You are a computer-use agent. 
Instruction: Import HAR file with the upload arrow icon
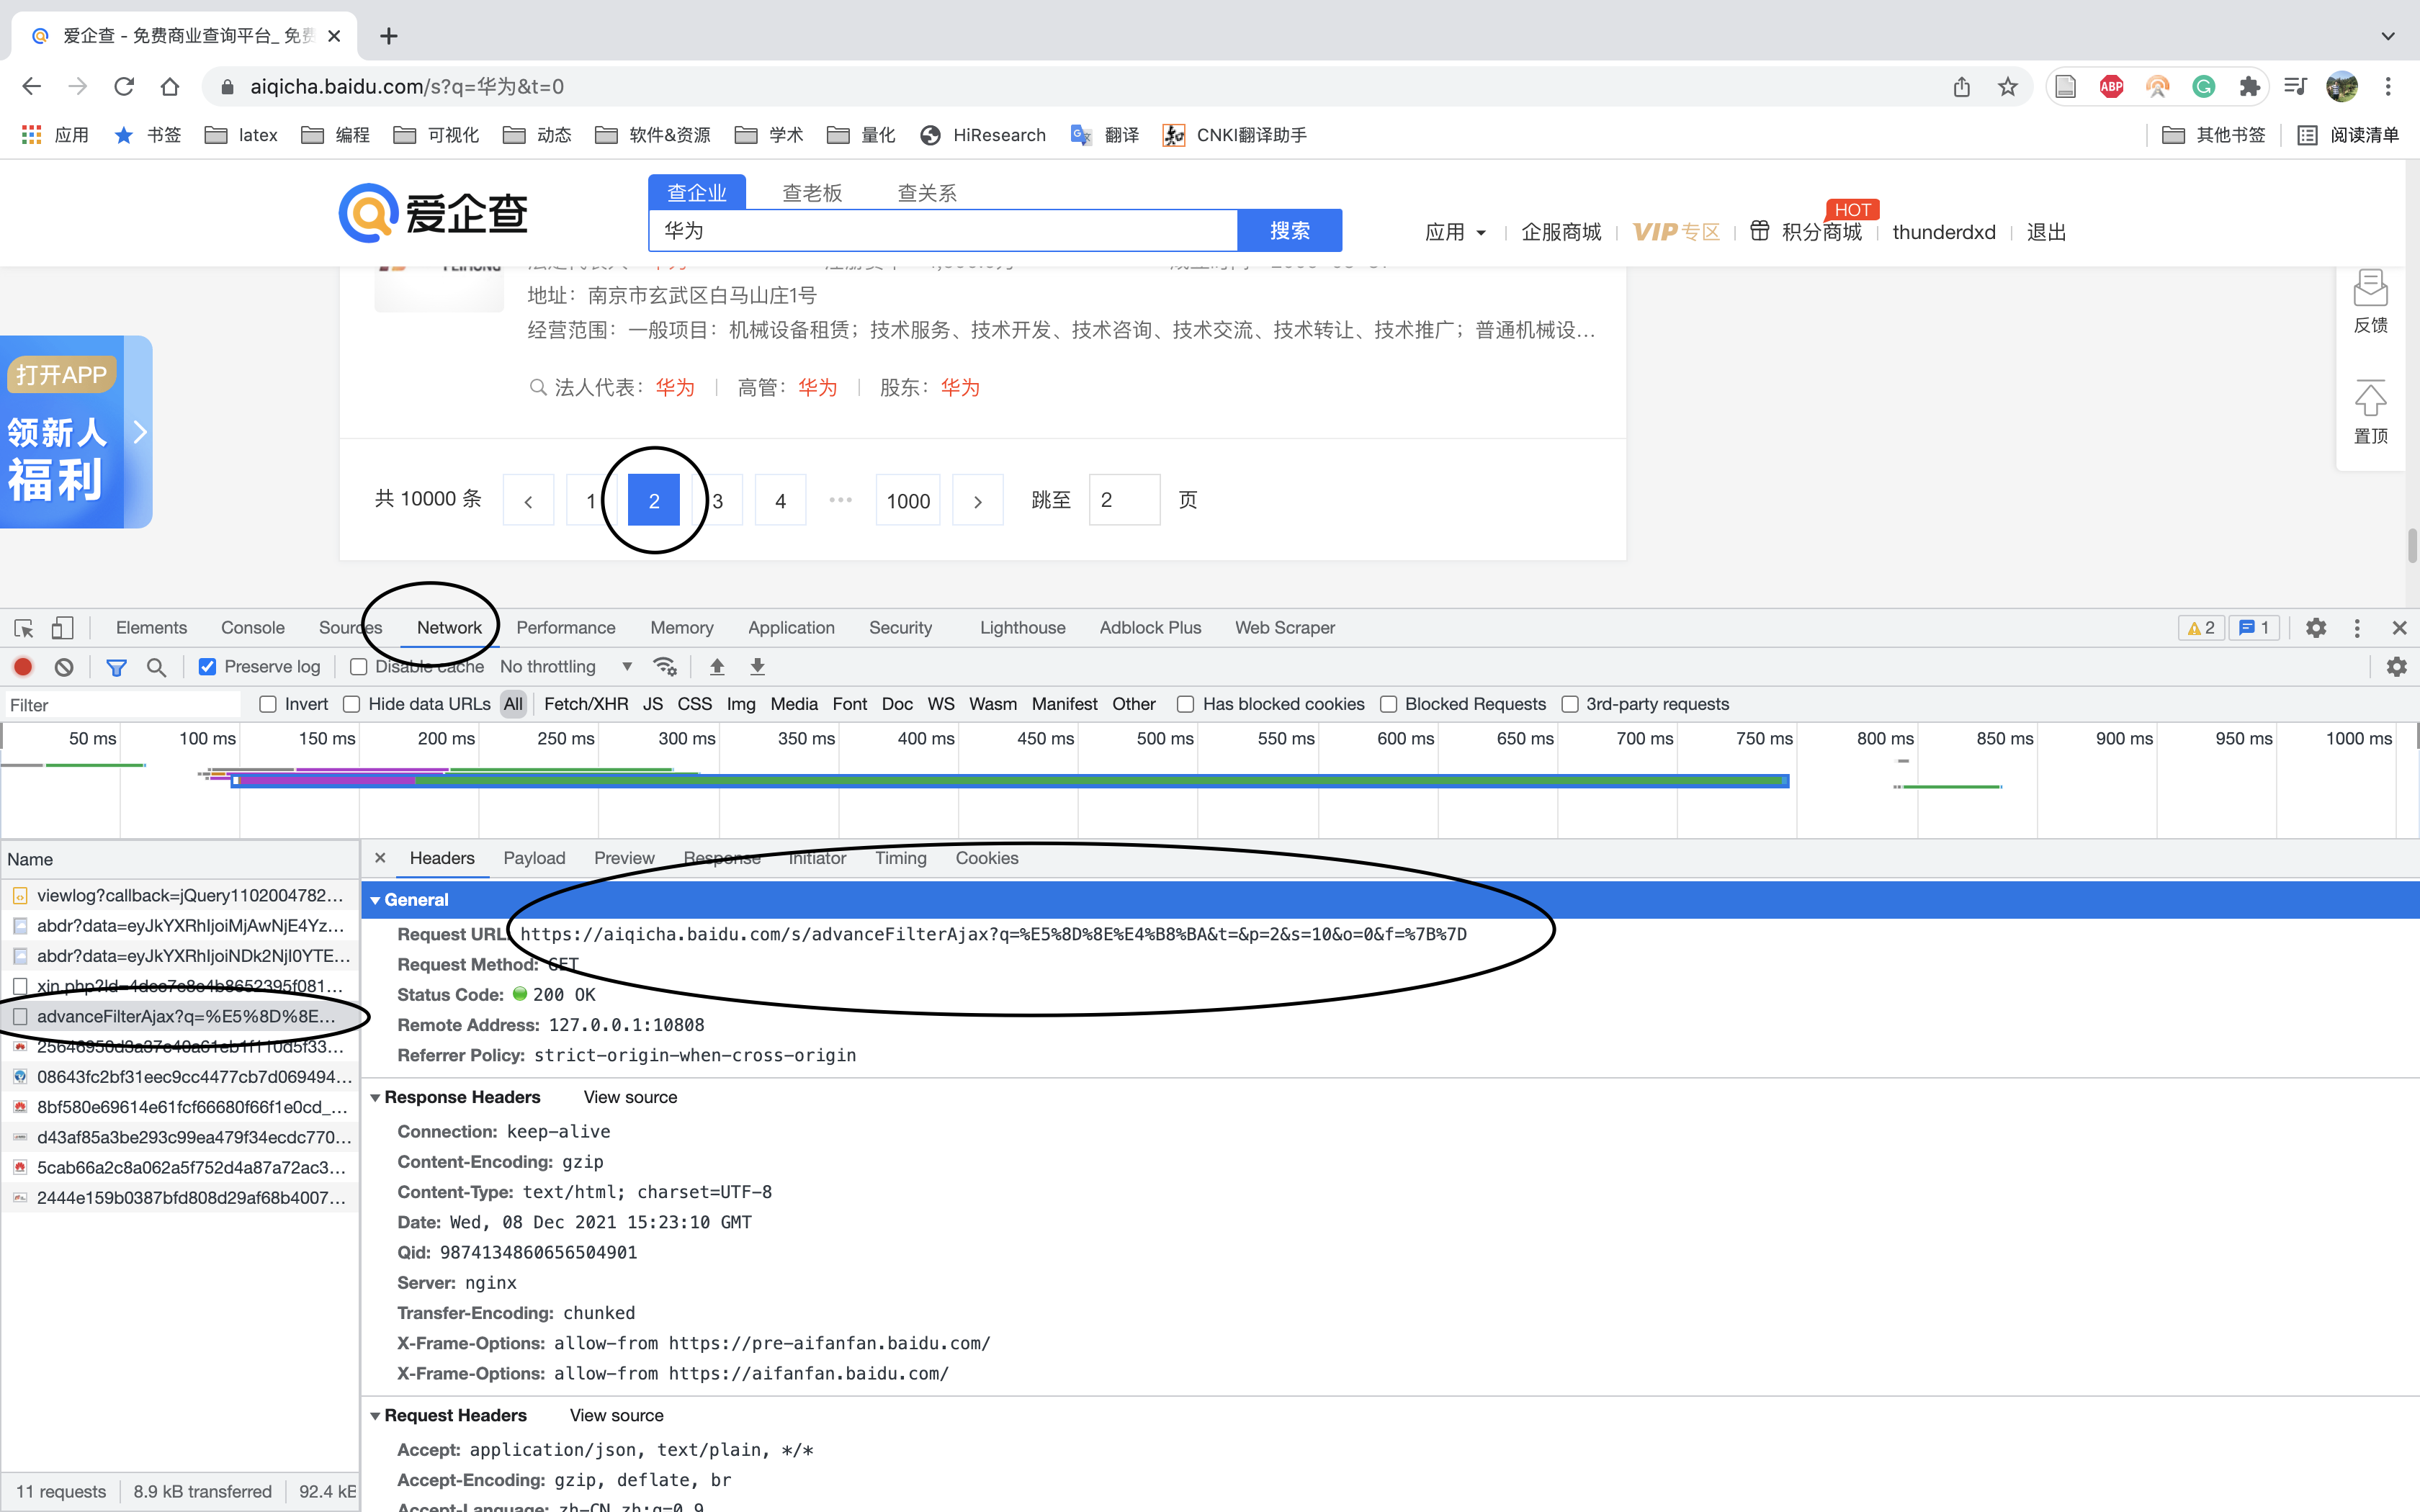717,666
